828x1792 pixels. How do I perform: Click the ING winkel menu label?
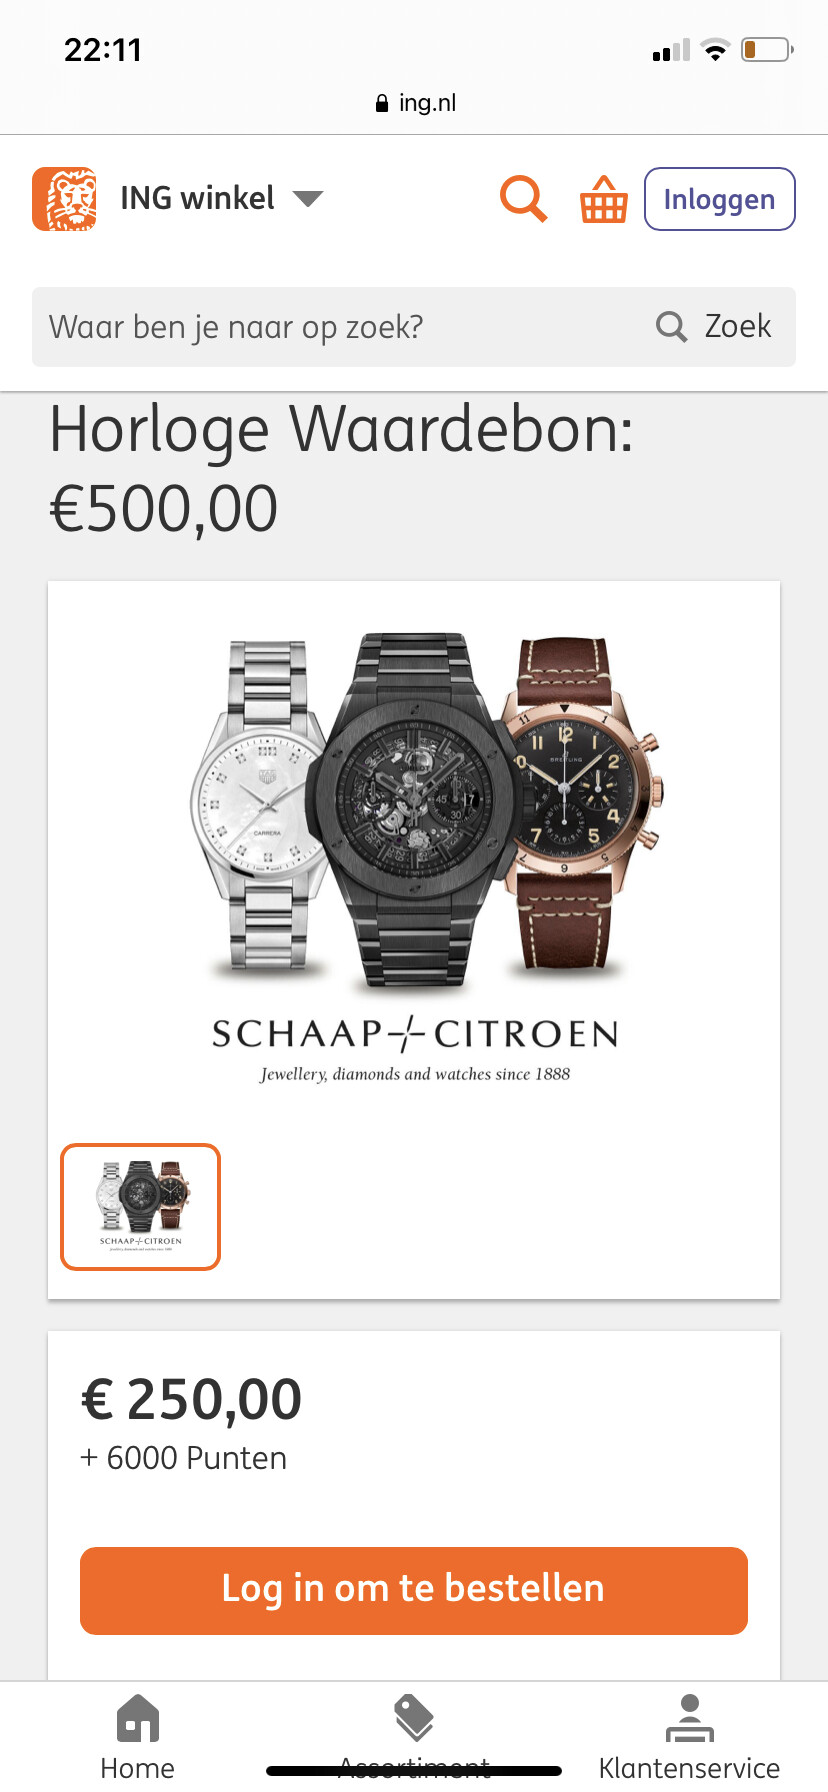click(x=197, y=198)
